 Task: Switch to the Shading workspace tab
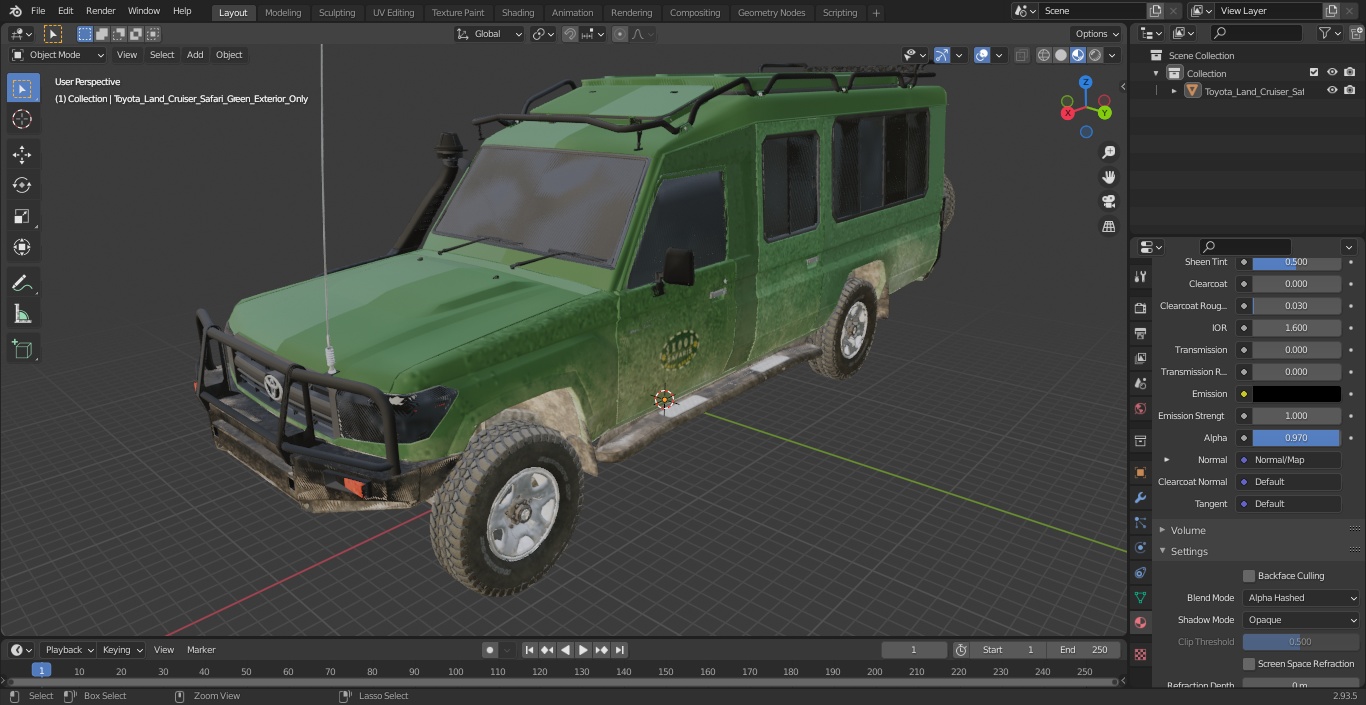pyautogui.click(x=518, y=13)
